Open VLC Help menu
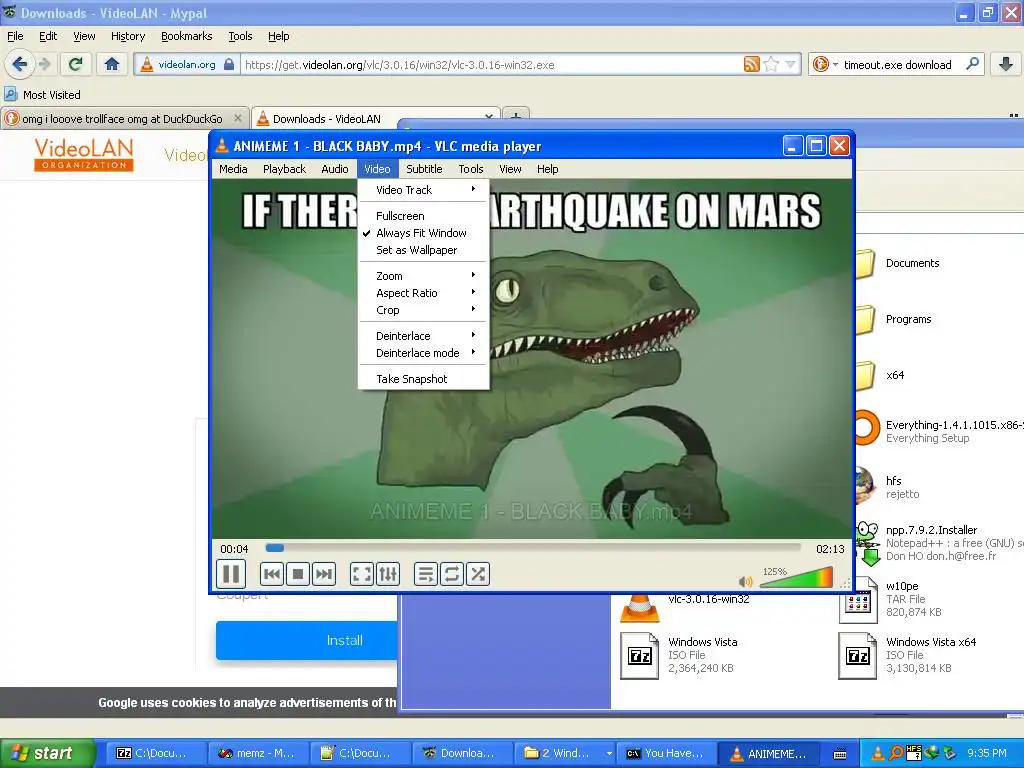 (x=547, y=169)
